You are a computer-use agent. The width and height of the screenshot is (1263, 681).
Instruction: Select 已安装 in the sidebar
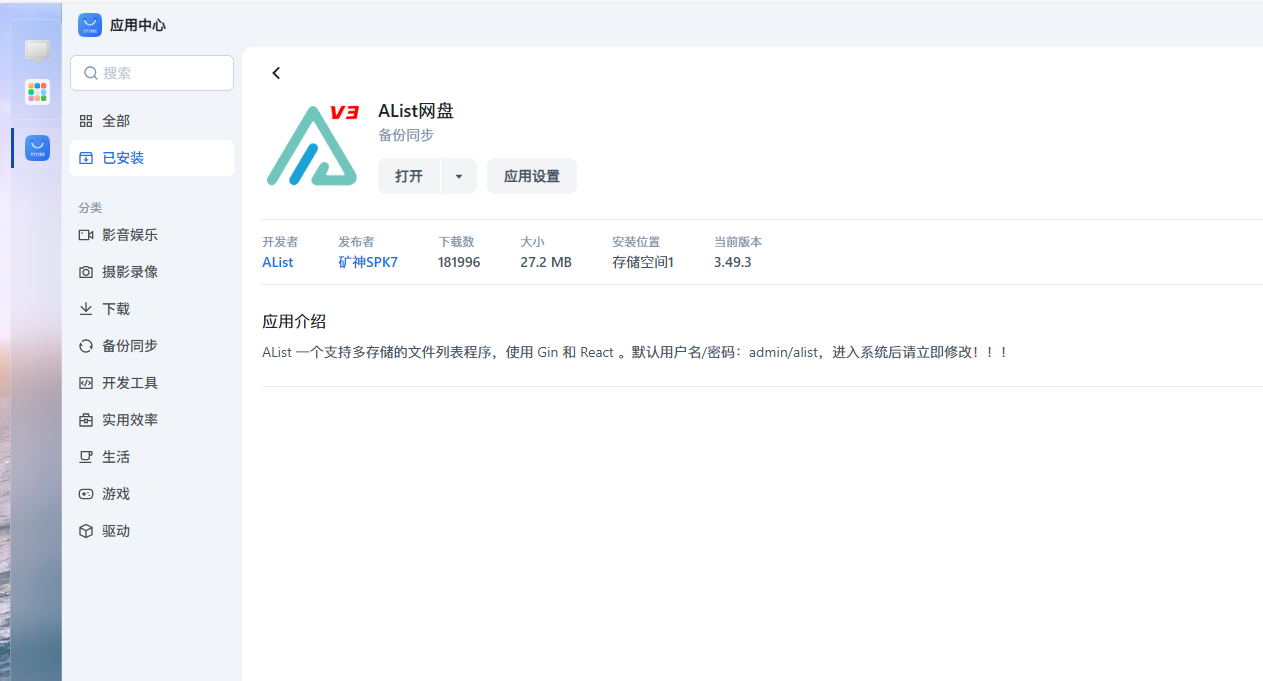pos(152,158)
